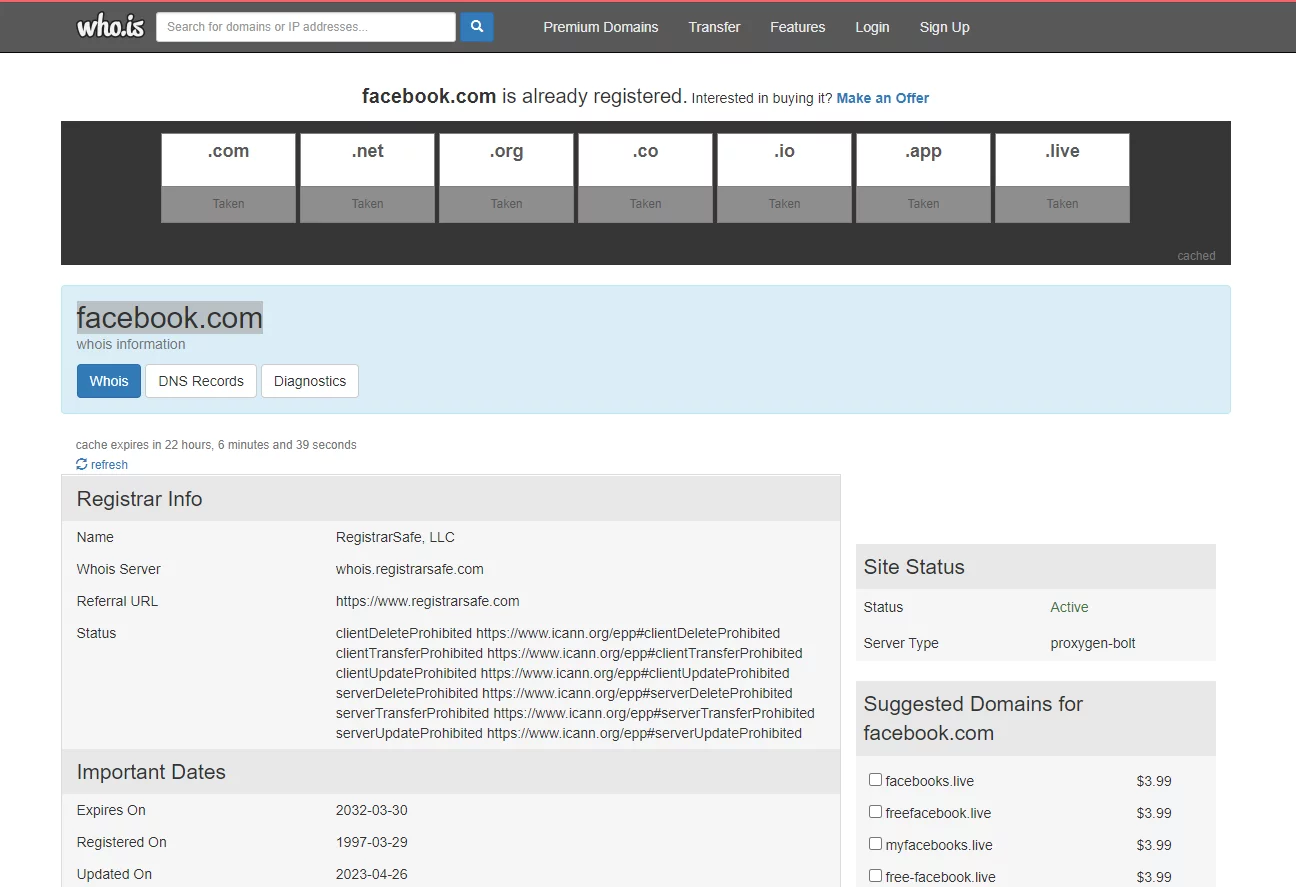Click the Login link
The width and height of the screenshot is (1296, 887).
pos(872,27)
